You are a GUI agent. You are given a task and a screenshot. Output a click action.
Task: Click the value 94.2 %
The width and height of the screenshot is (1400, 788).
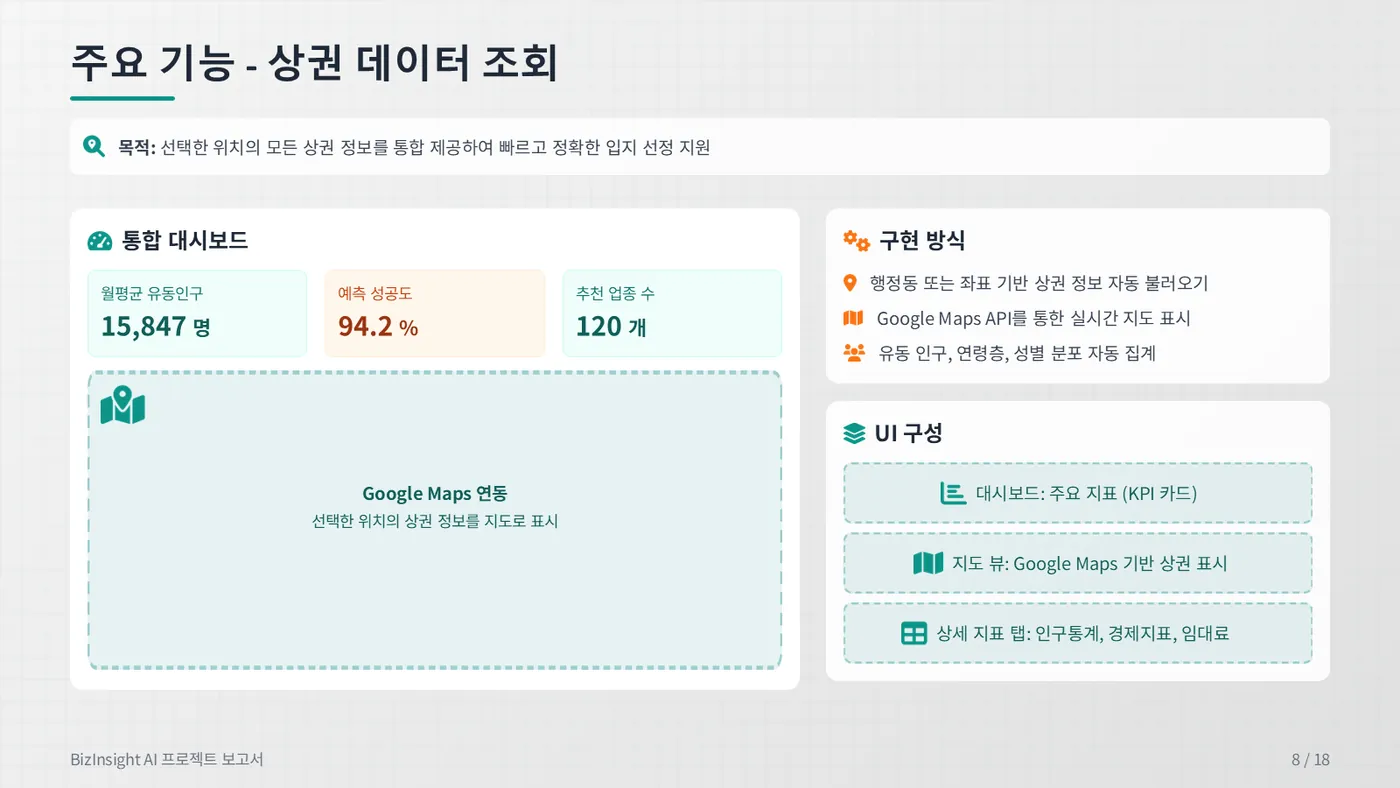378,326
